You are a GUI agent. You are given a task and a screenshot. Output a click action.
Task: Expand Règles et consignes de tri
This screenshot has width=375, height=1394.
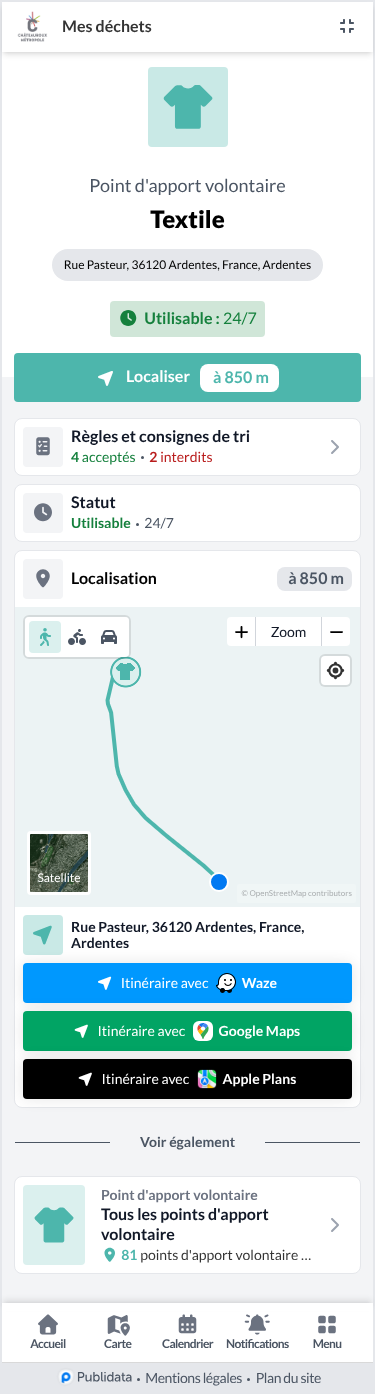click(187, 446)
